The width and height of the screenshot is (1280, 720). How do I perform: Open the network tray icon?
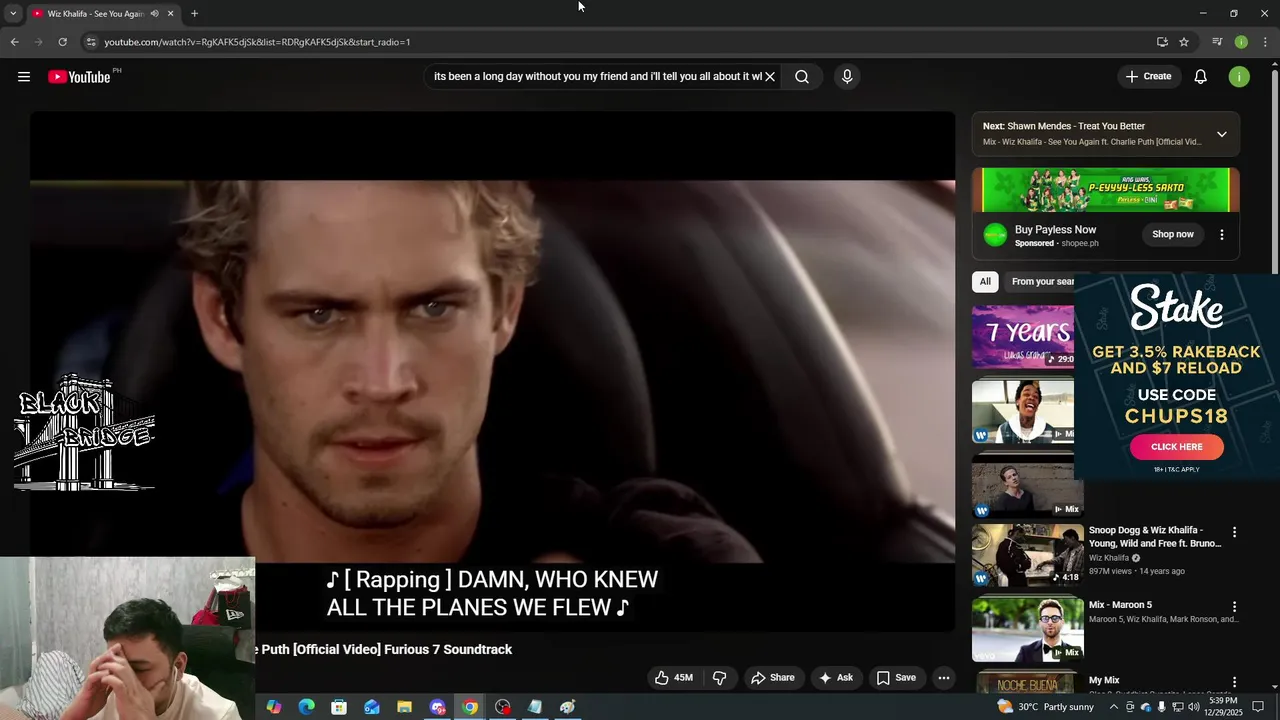click(1177, 707)
